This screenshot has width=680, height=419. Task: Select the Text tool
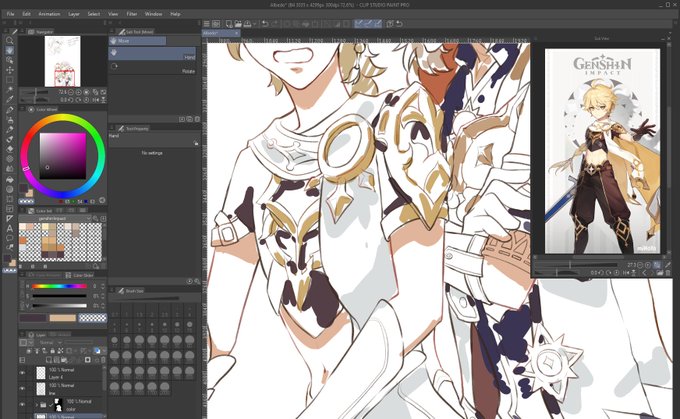10,228
